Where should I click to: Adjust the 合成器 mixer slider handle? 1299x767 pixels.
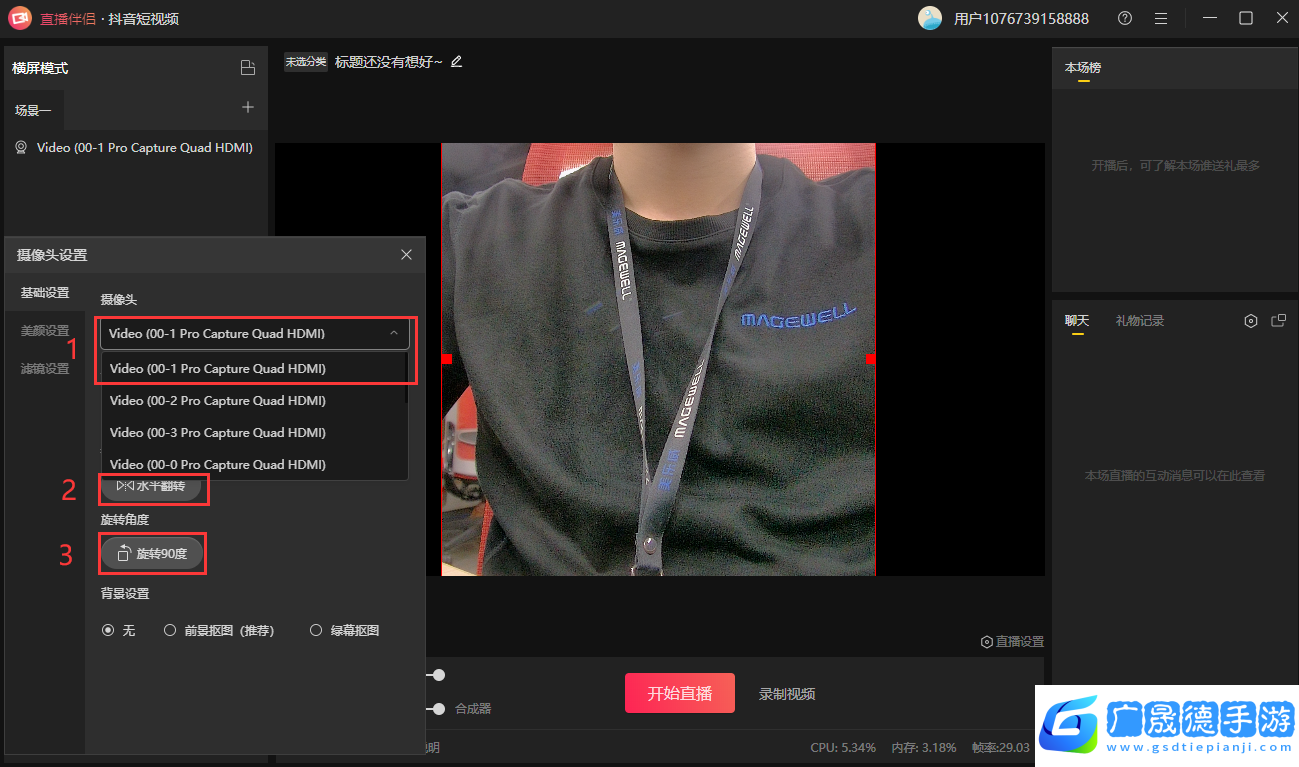pos(438,709)
